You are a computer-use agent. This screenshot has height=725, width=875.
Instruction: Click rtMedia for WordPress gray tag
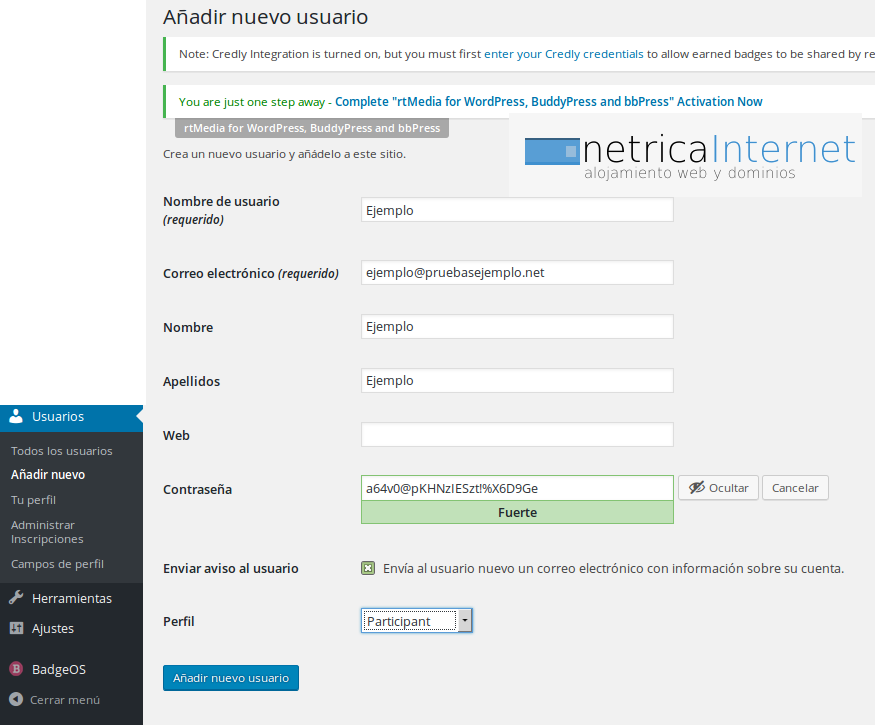coord(312,128)
